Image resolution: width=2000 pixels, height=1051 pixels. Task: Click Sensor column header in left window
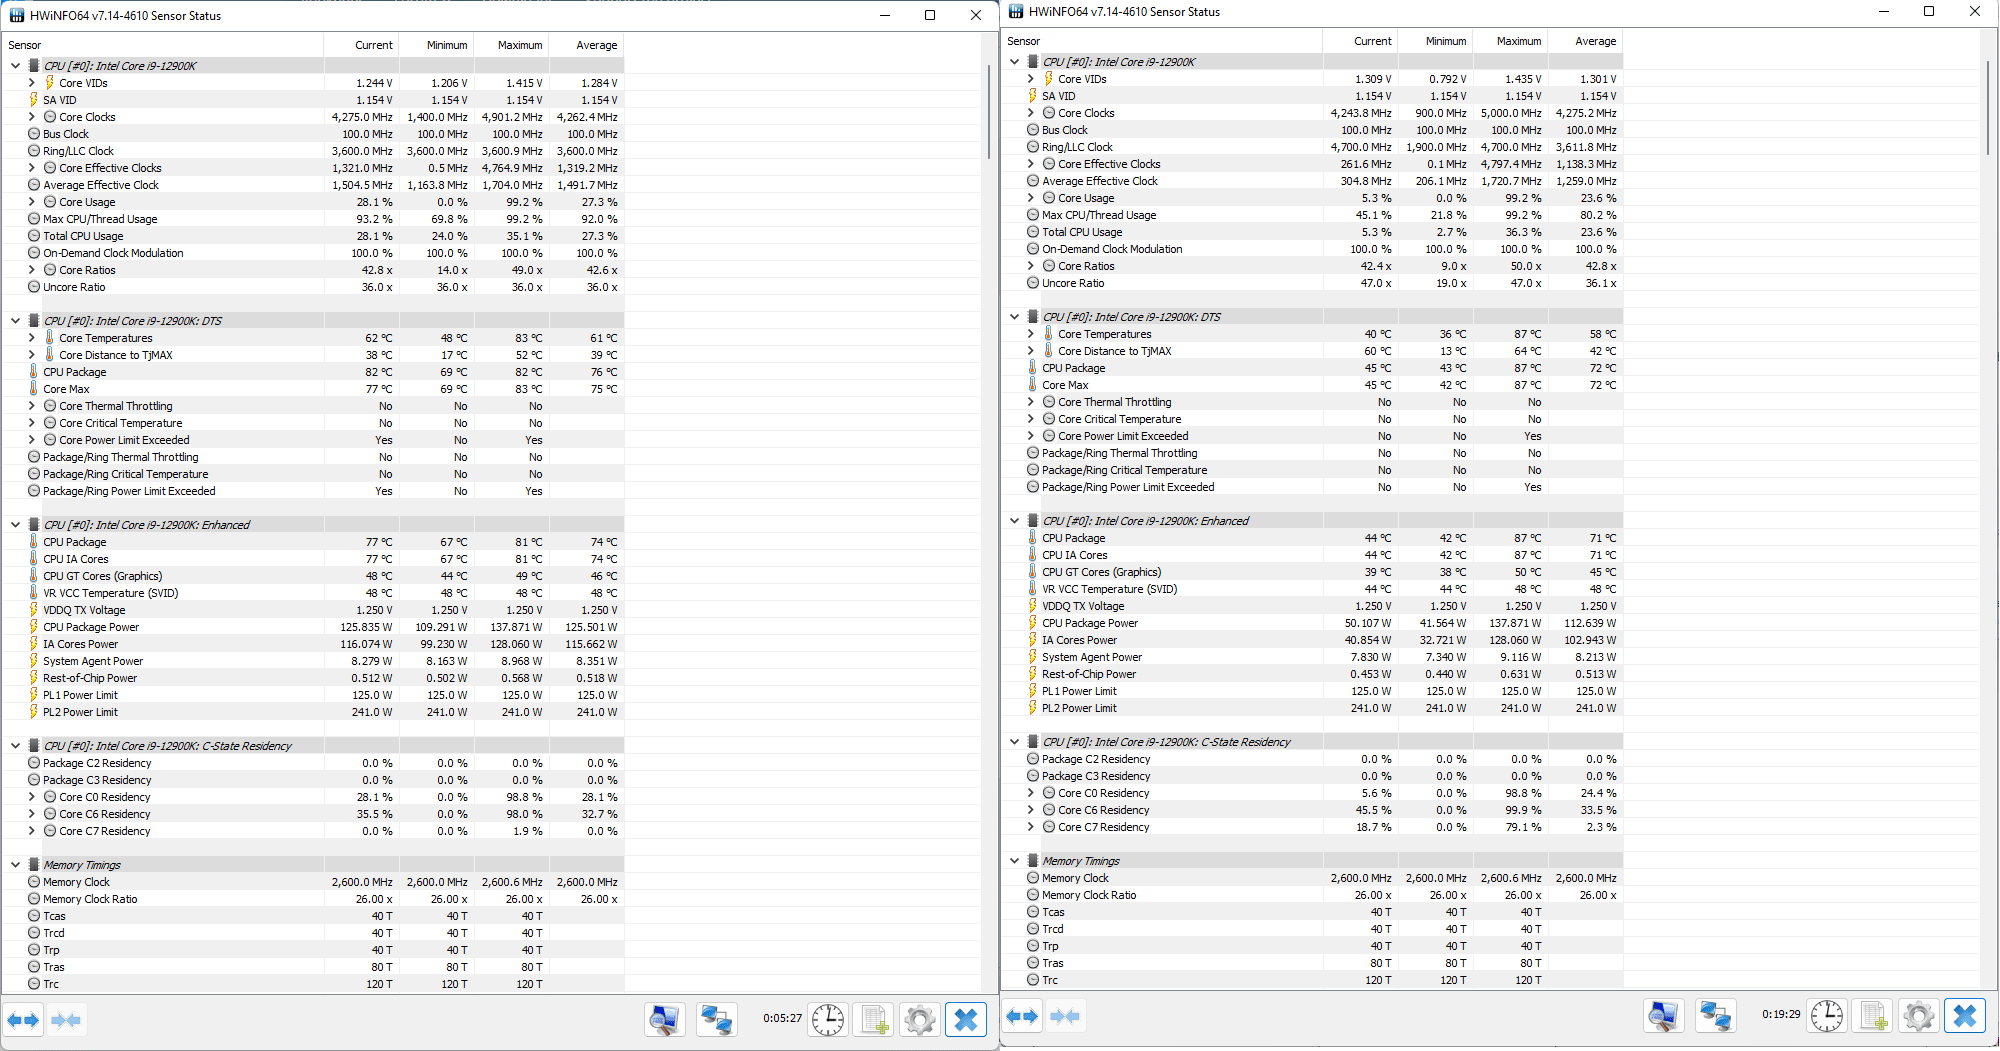coord(163,45)
